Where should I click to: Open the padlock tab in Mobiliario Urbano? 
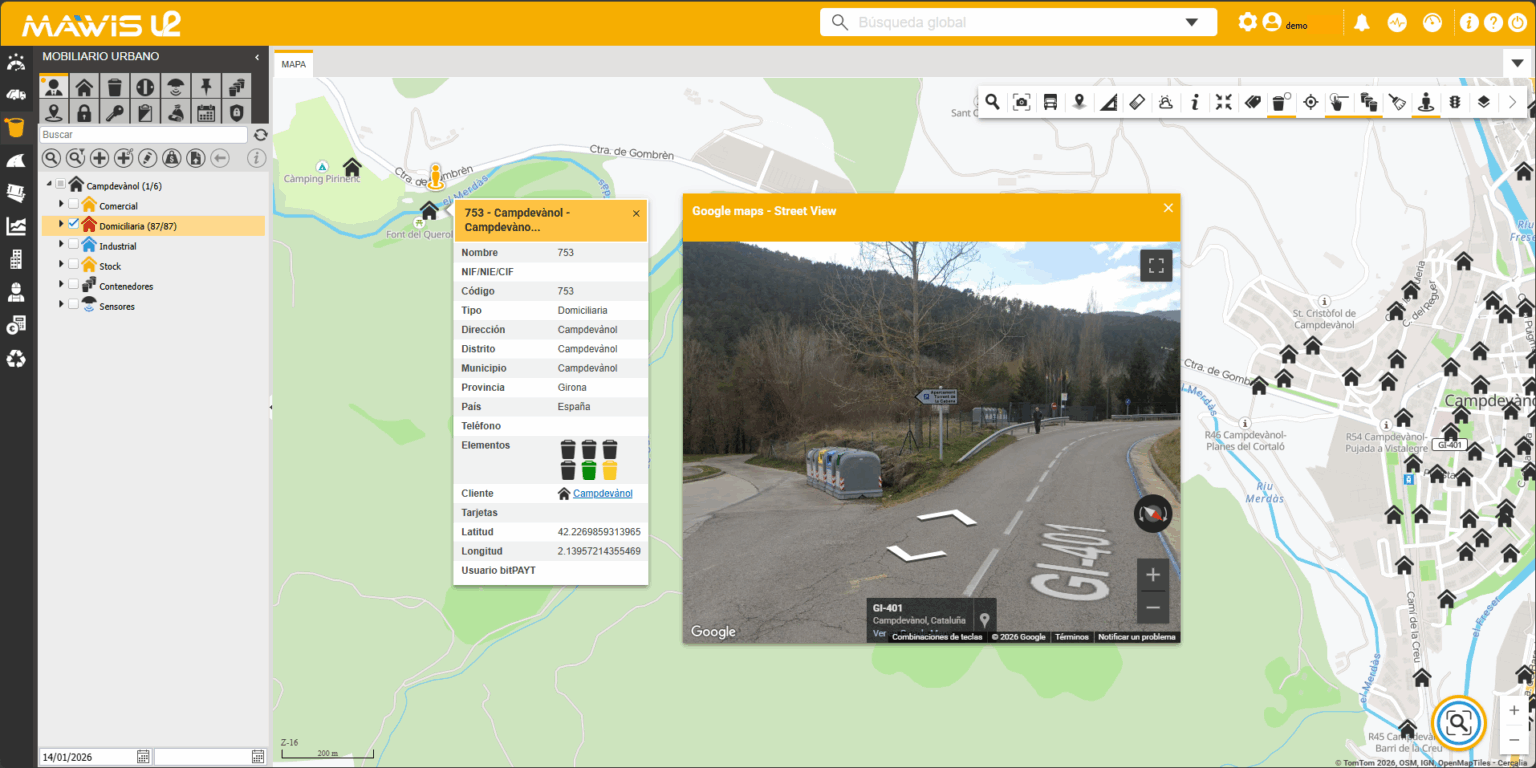pos(84,113)
